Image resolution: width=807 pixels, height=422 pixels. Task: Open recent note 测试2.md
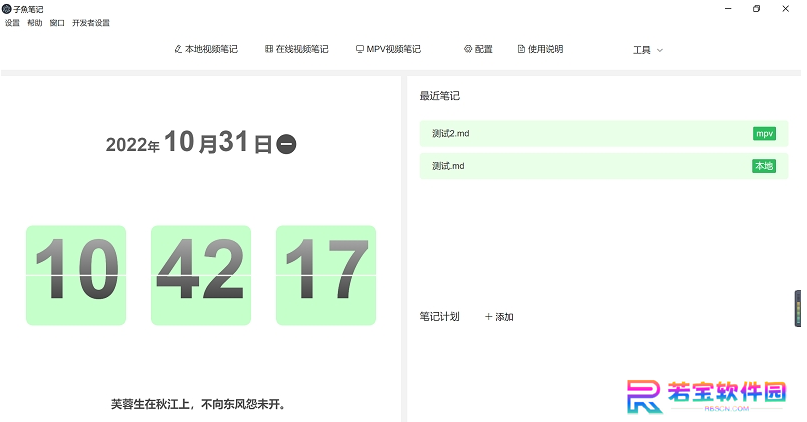point(604,134)
